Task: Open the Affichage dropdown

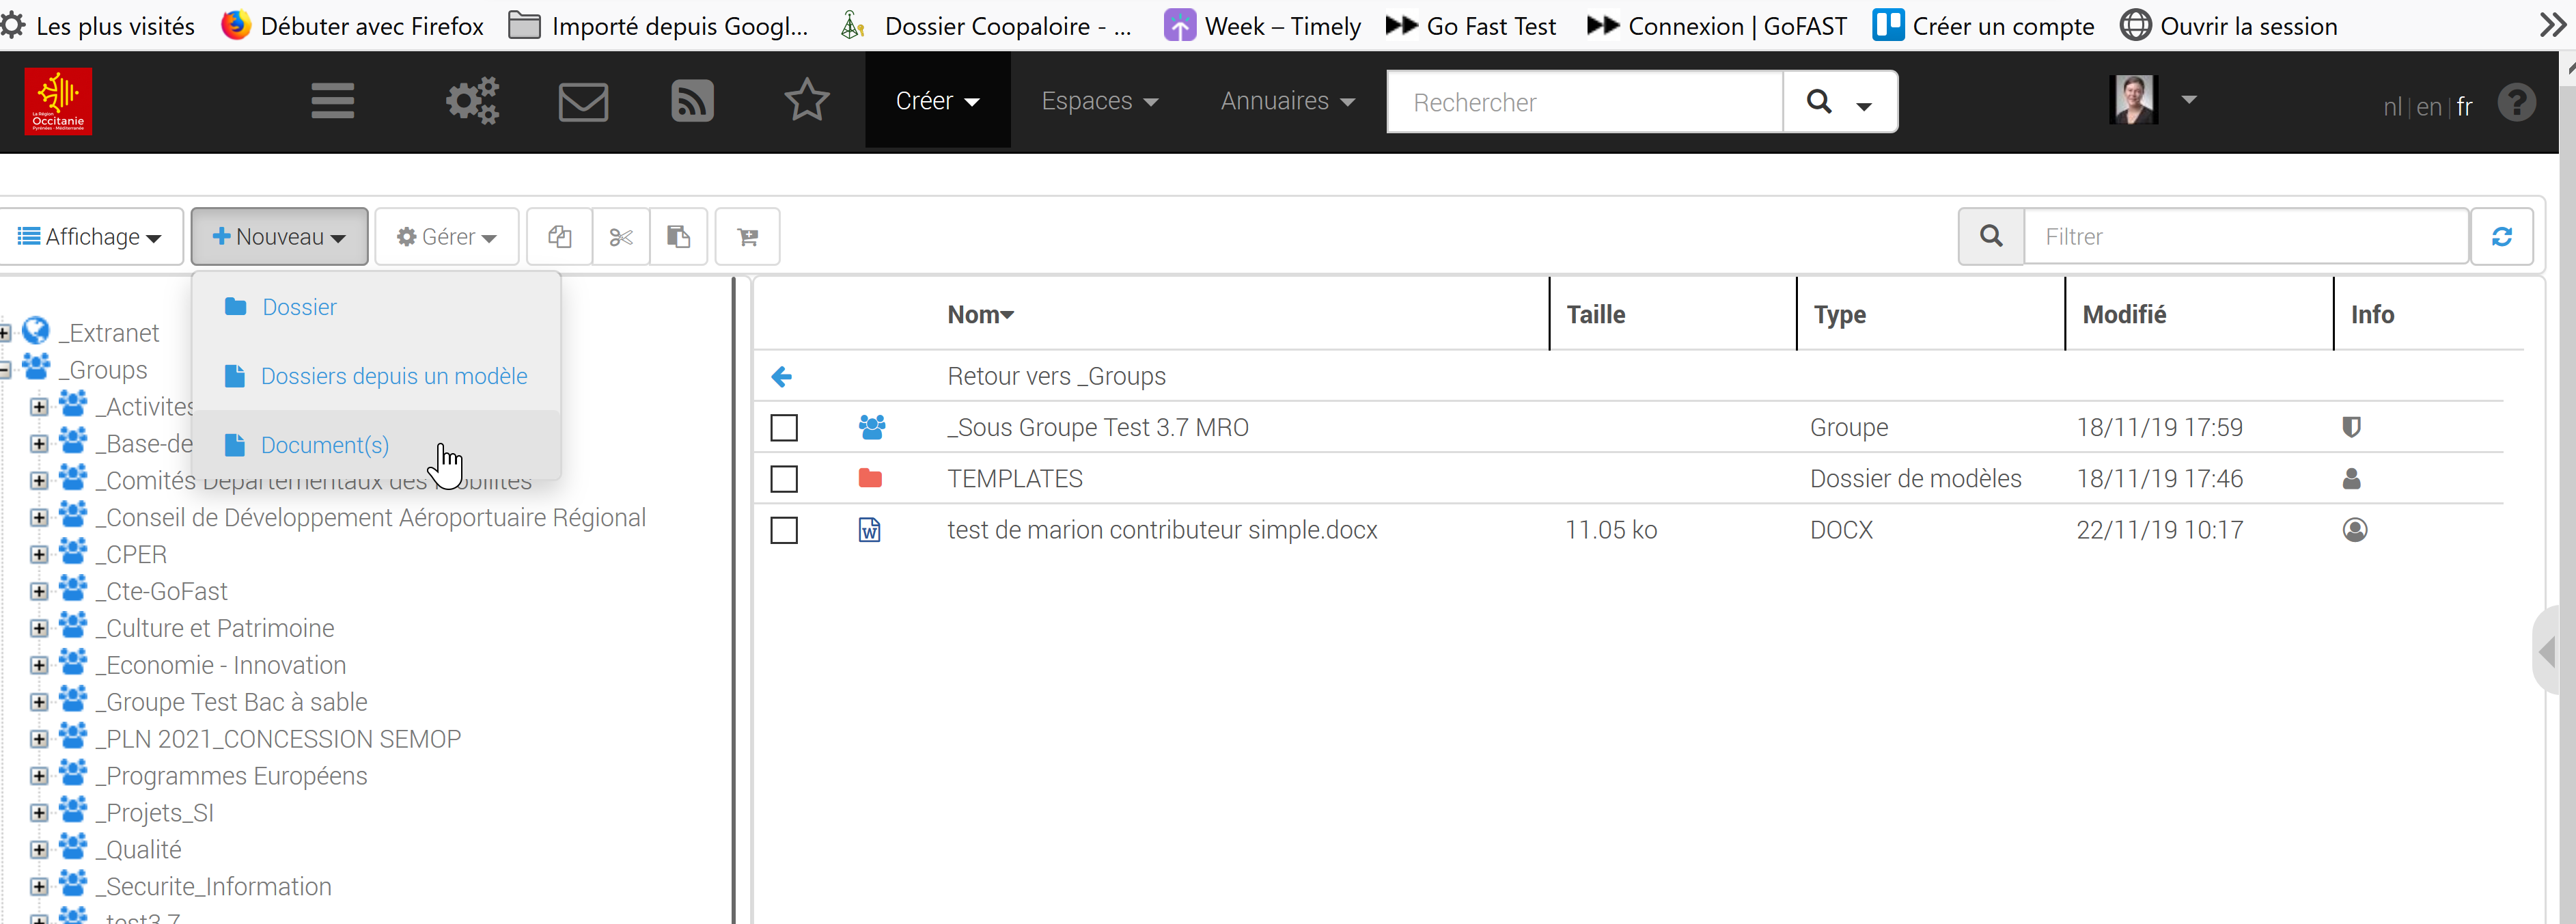Action: [90, 237]
